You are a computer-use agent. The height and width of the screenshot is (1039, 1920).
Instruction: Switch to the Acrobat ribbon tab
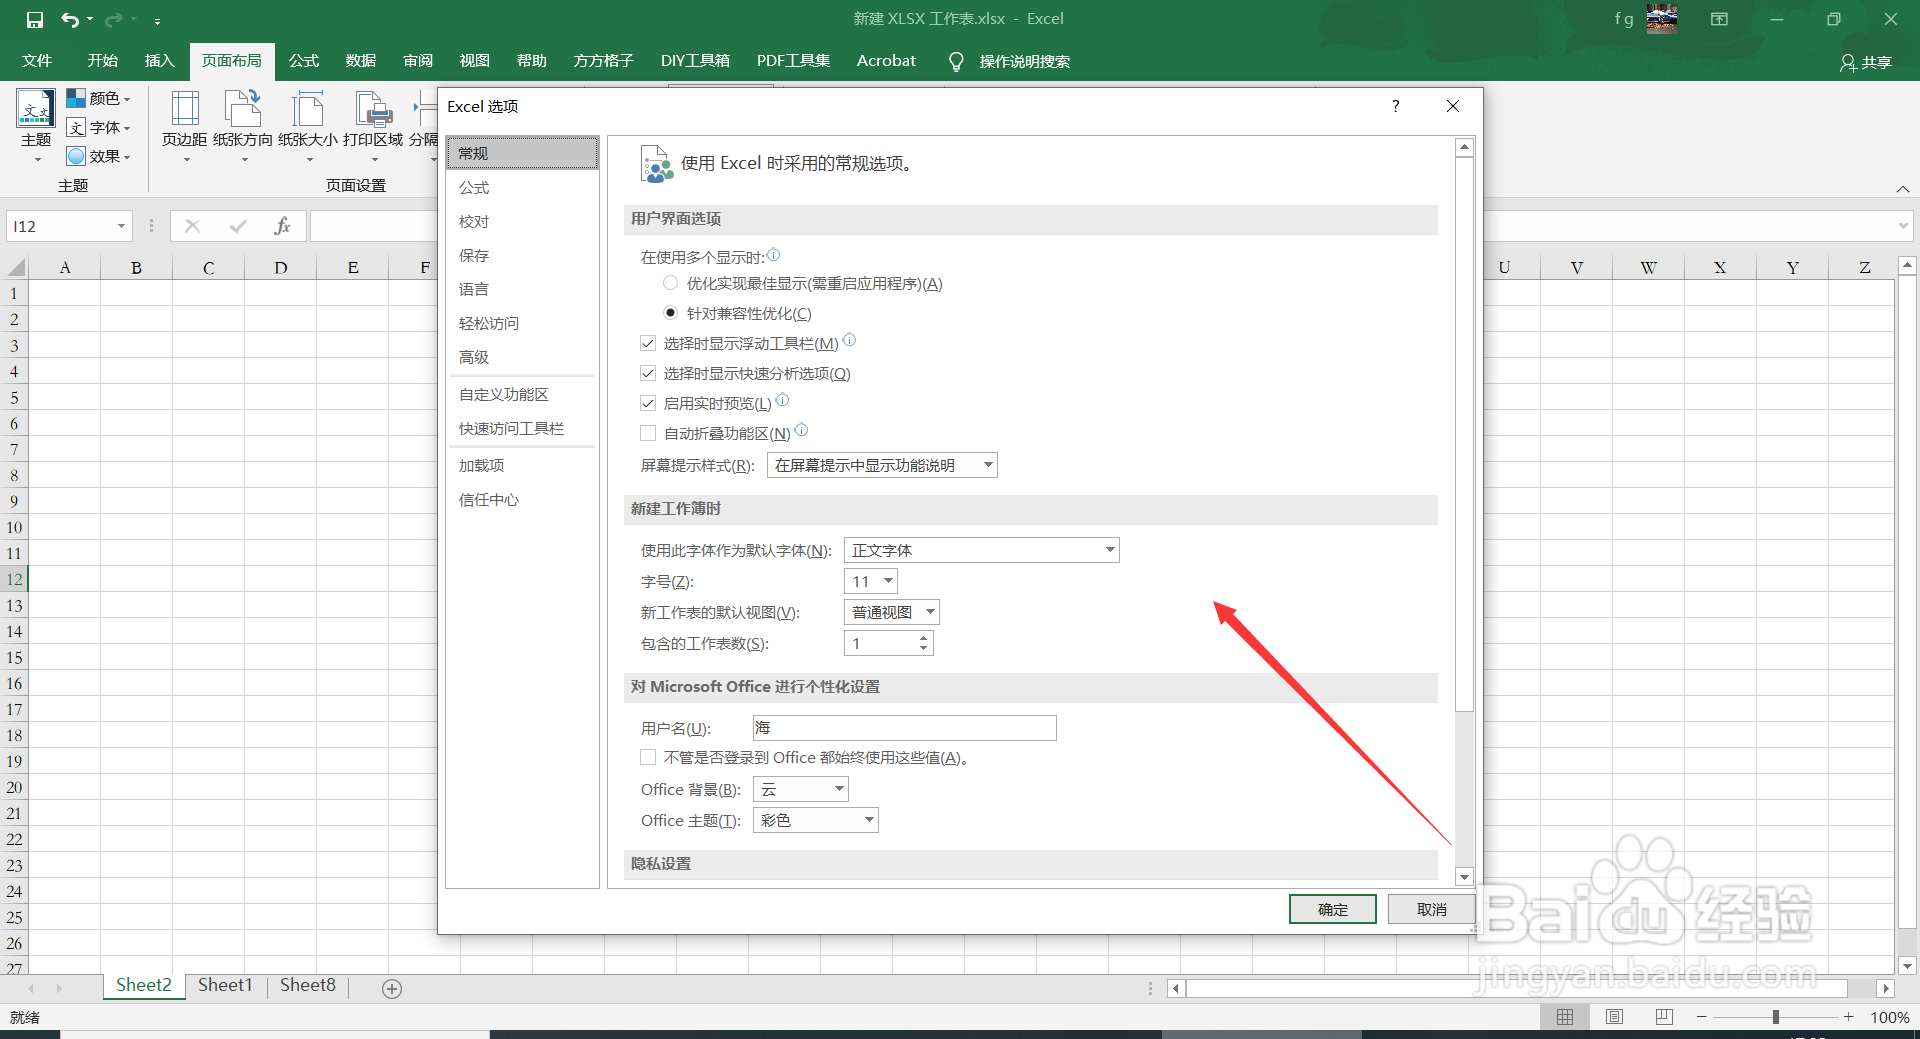886,61
